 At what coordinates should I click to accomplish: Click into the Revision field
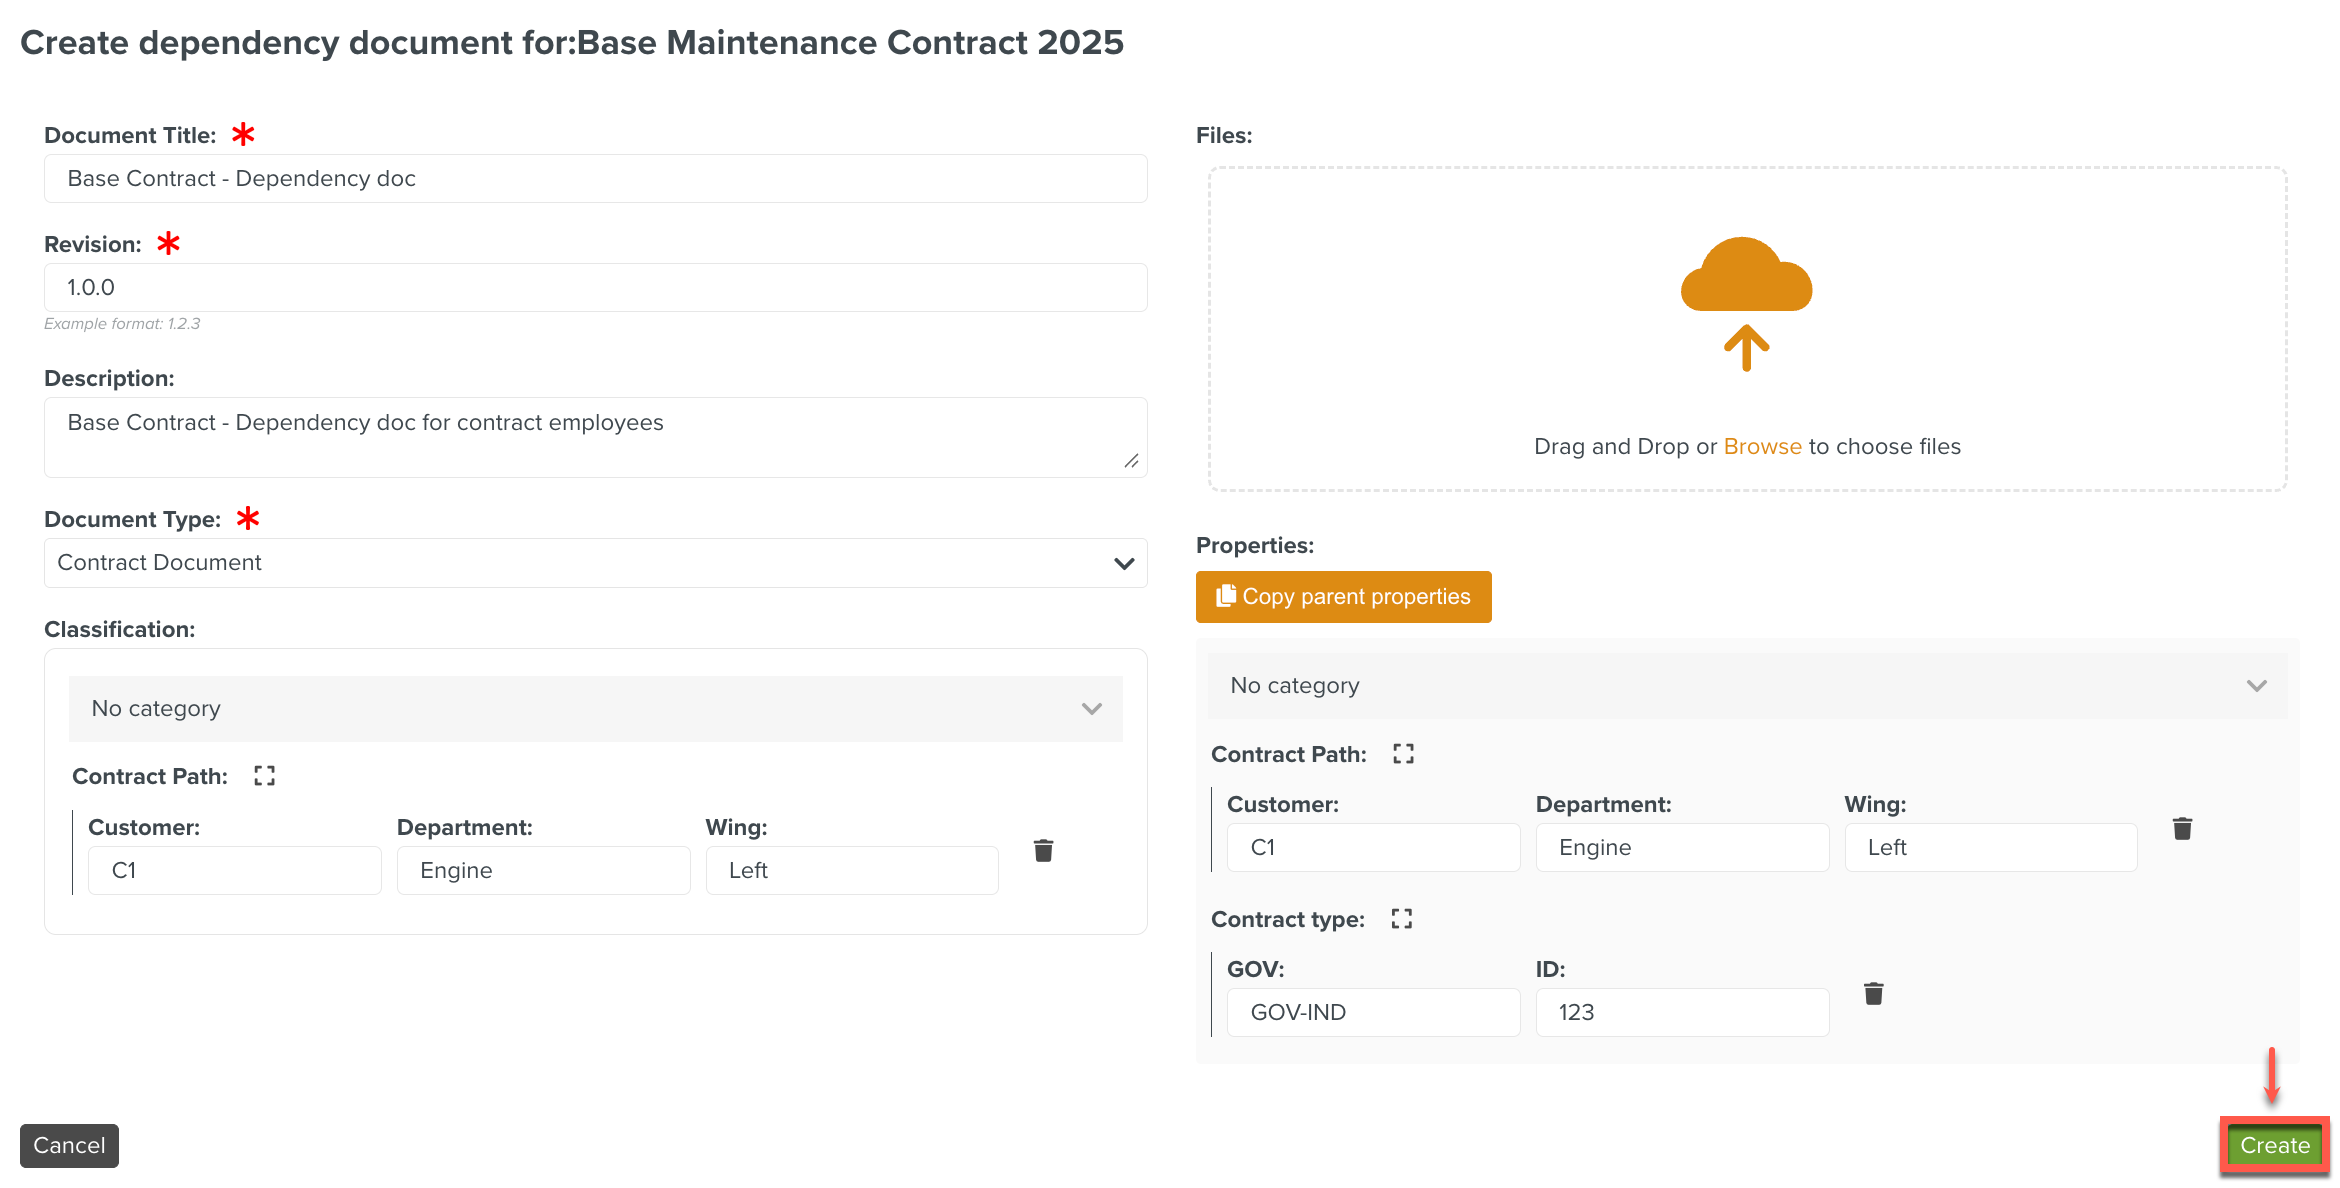click(595, 288)
